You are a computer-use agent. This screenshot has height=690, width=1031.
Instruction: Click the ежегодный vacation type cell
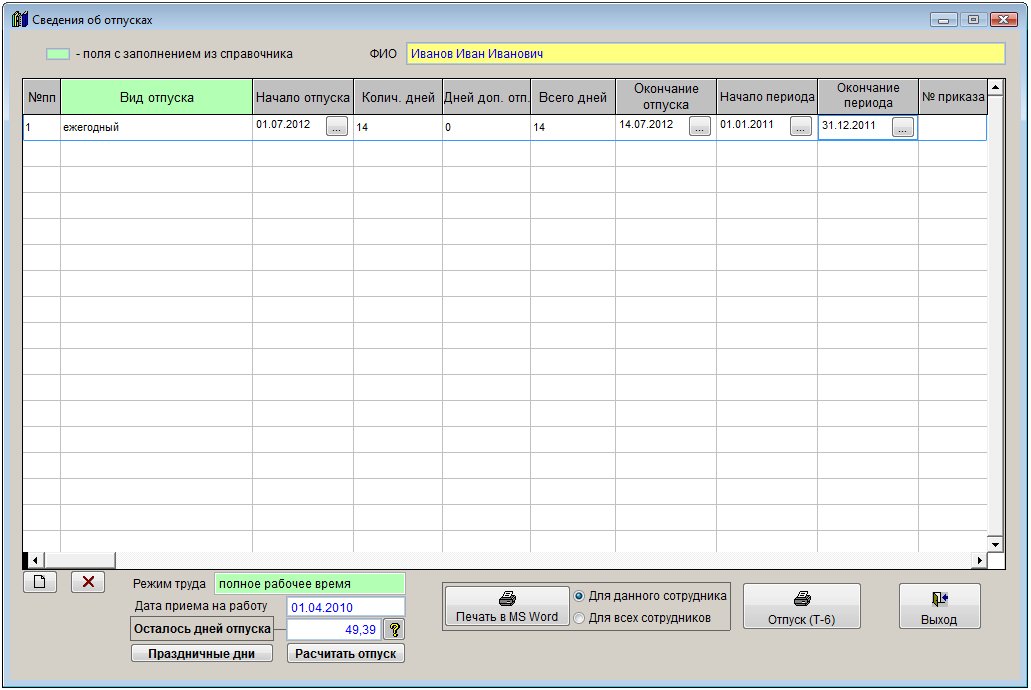tap(156, 128)
